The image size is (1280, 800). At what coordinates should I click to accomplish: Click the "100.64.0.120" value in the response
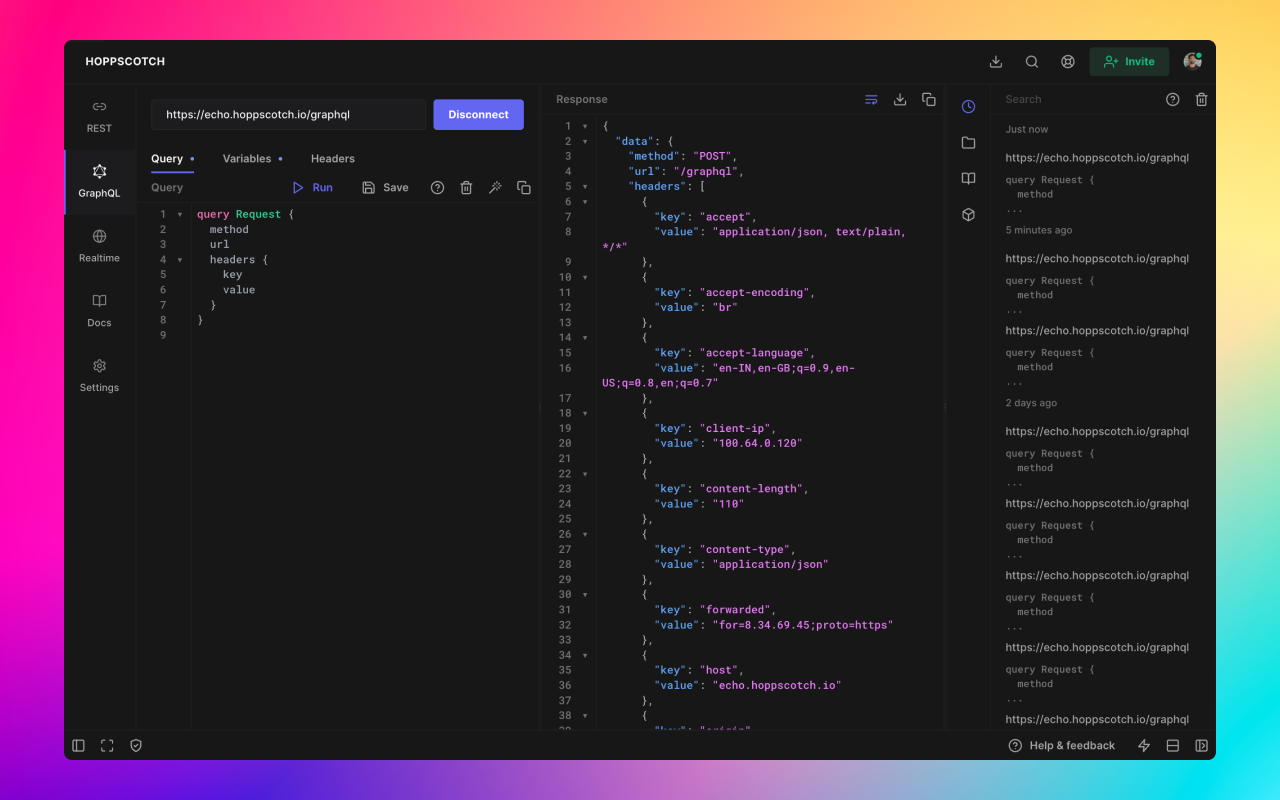tap(757, 443)
